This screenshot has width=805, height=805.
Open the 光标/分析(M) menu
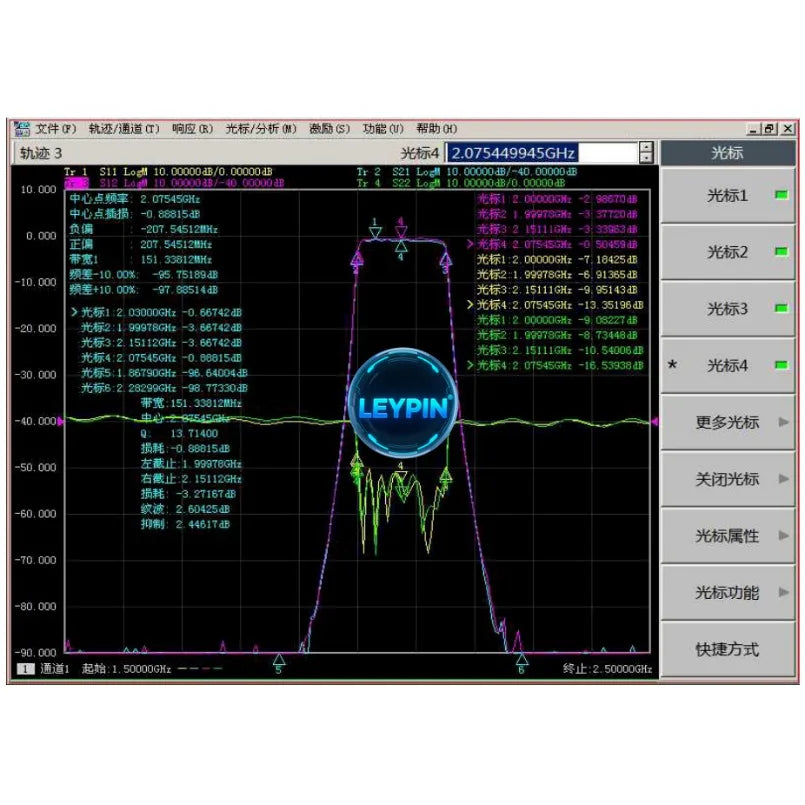pos(261,128)
